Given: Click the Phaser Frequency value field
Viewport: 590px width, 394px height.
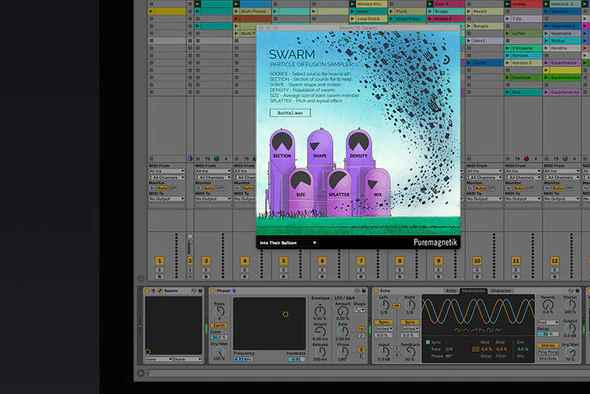Looking at the screenshot, I should (242, 359).
